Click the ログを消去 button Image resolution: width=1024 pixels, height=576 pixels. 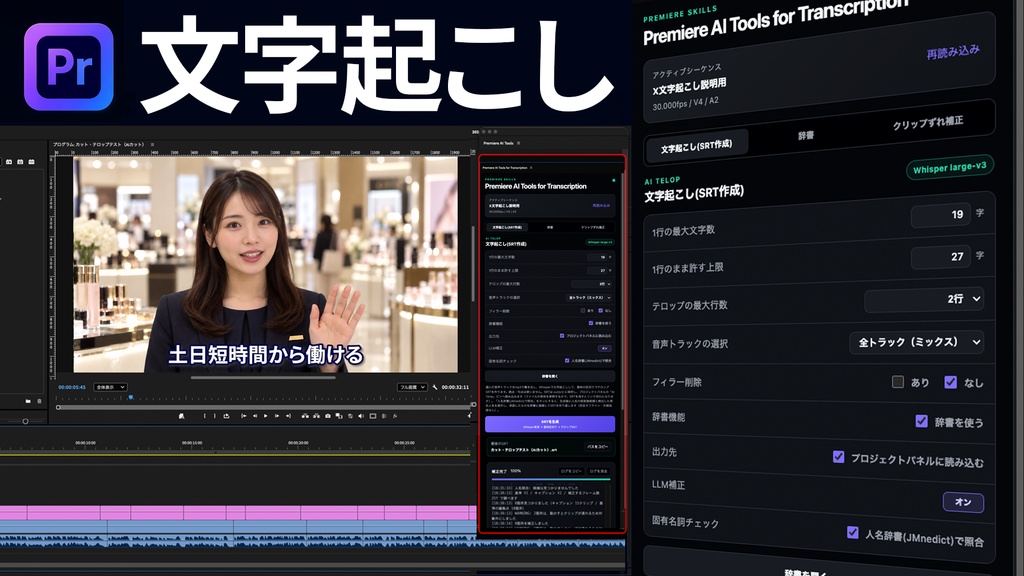(x=598, y=472)
